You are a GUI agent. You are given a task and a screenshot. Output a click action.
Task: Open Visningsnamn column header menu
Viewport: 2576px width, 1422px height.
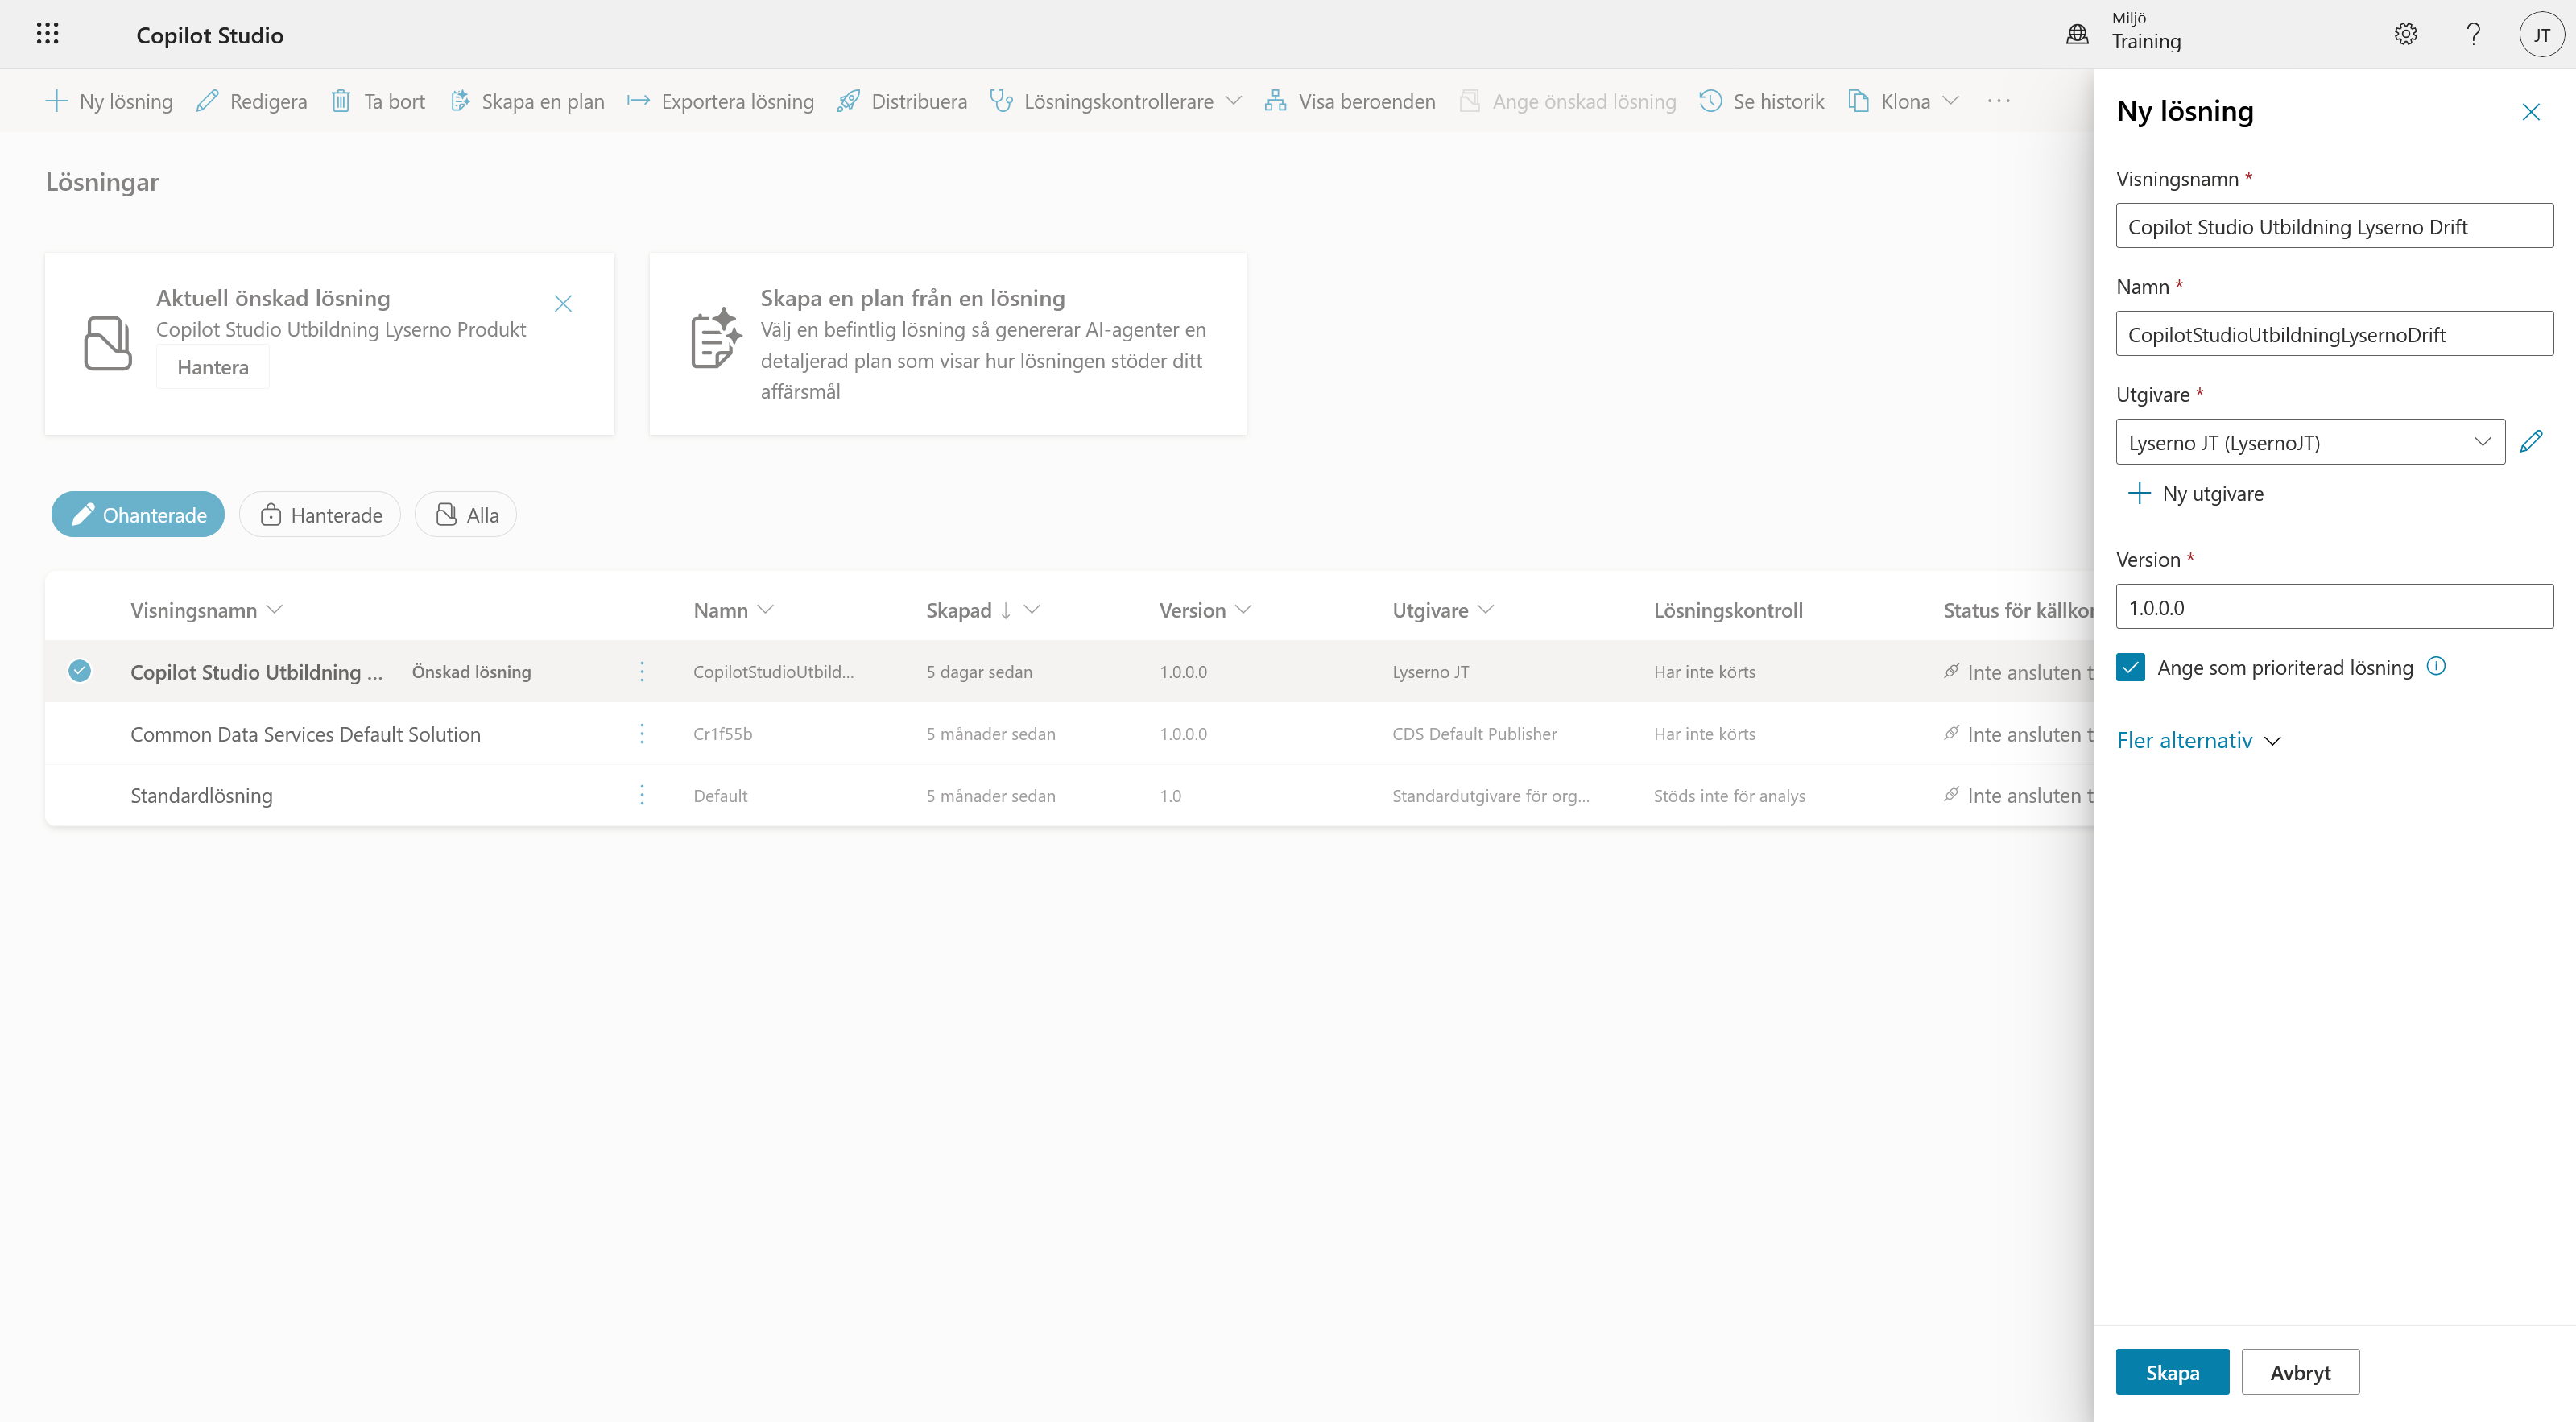(x=207, y=609)
